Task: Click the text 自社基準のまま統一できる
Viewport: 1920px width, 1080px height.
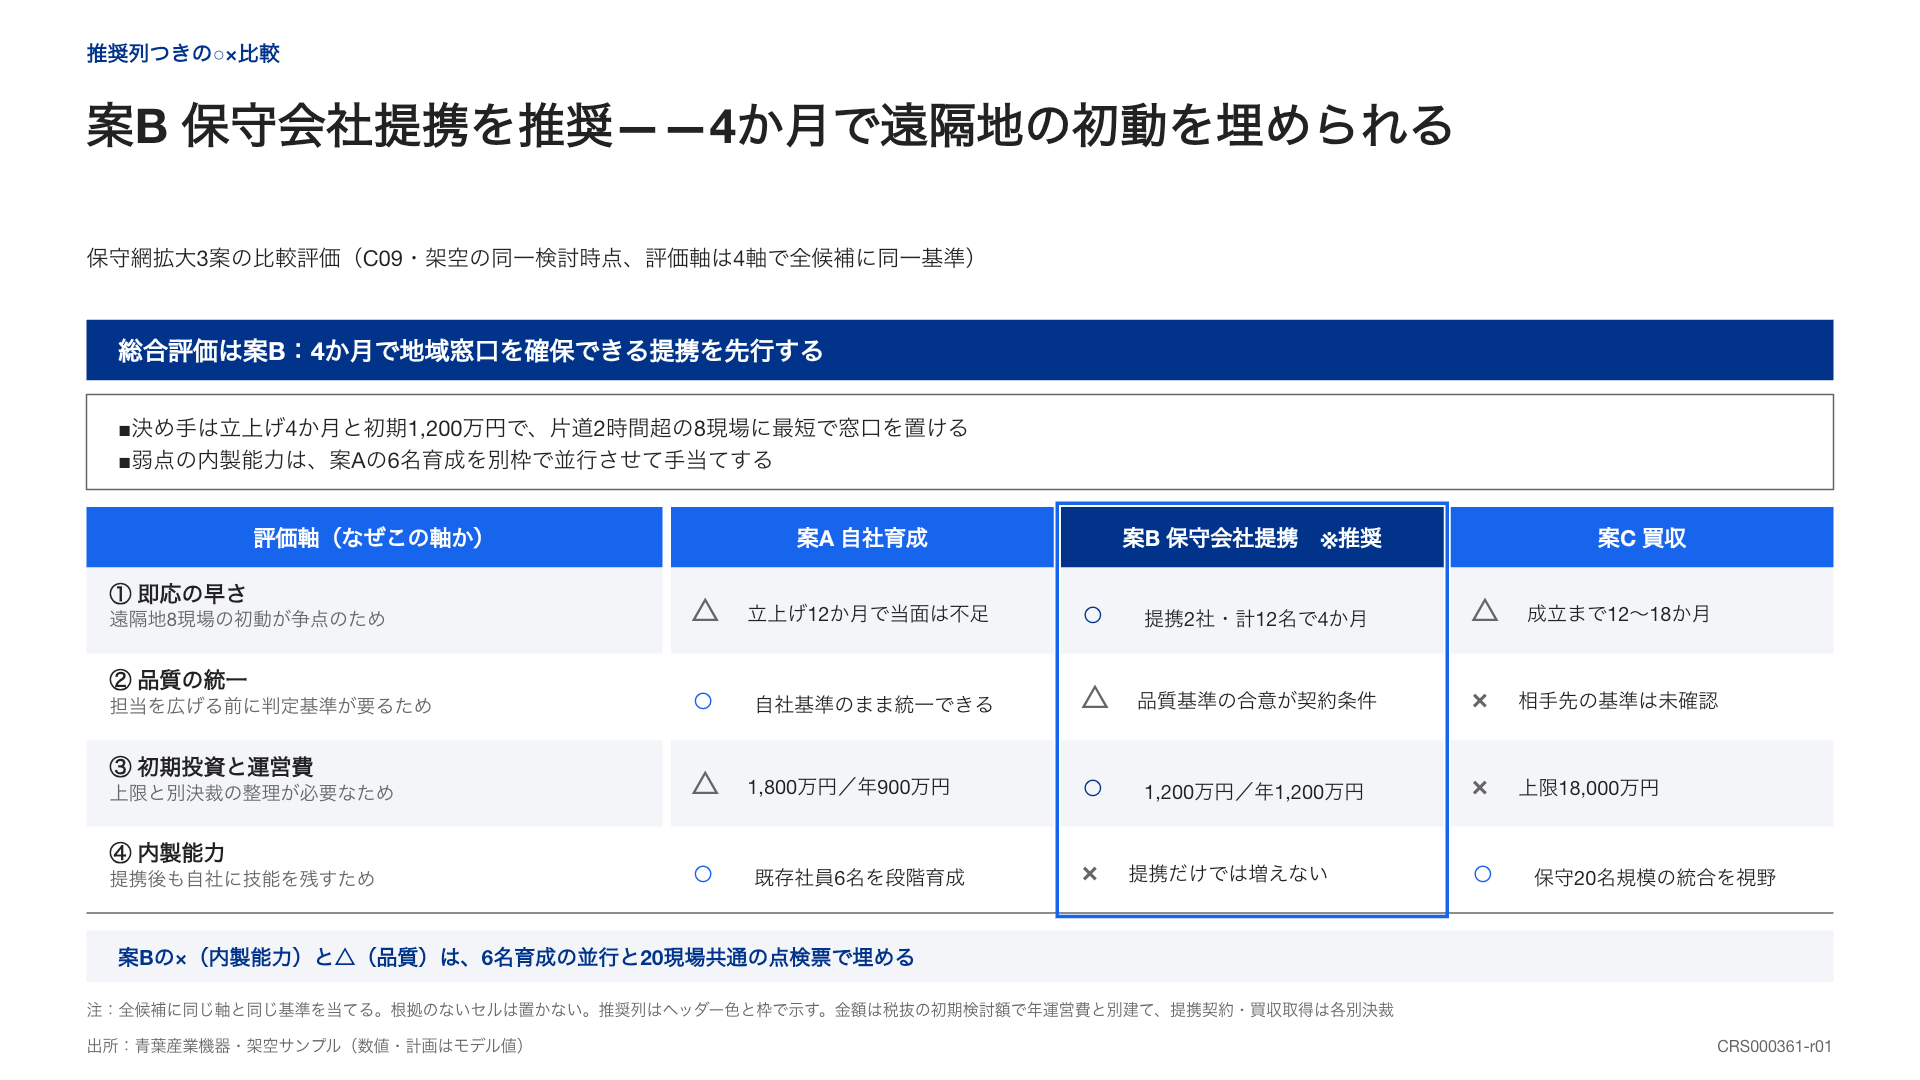Action: [x=874, y=705]
